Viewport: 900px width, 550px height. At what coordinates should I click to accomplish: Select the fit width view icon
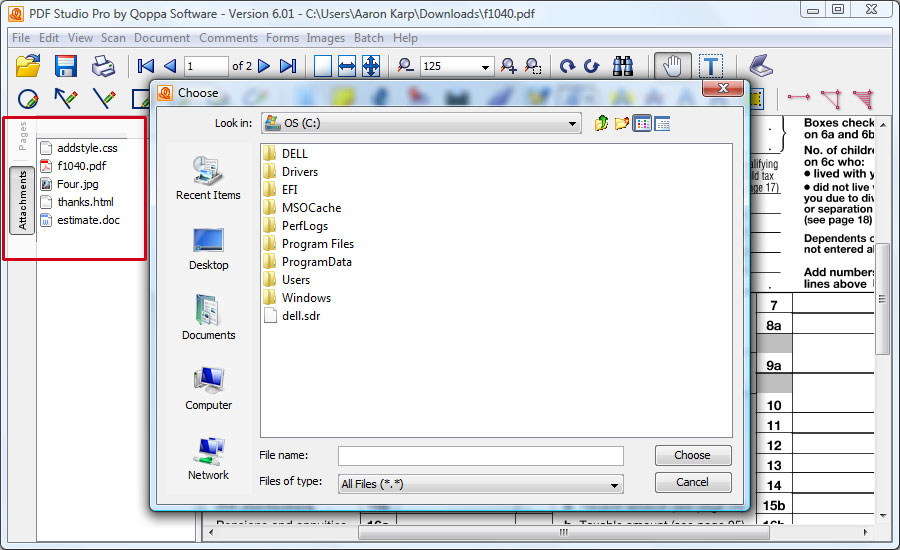pos(347,66)
